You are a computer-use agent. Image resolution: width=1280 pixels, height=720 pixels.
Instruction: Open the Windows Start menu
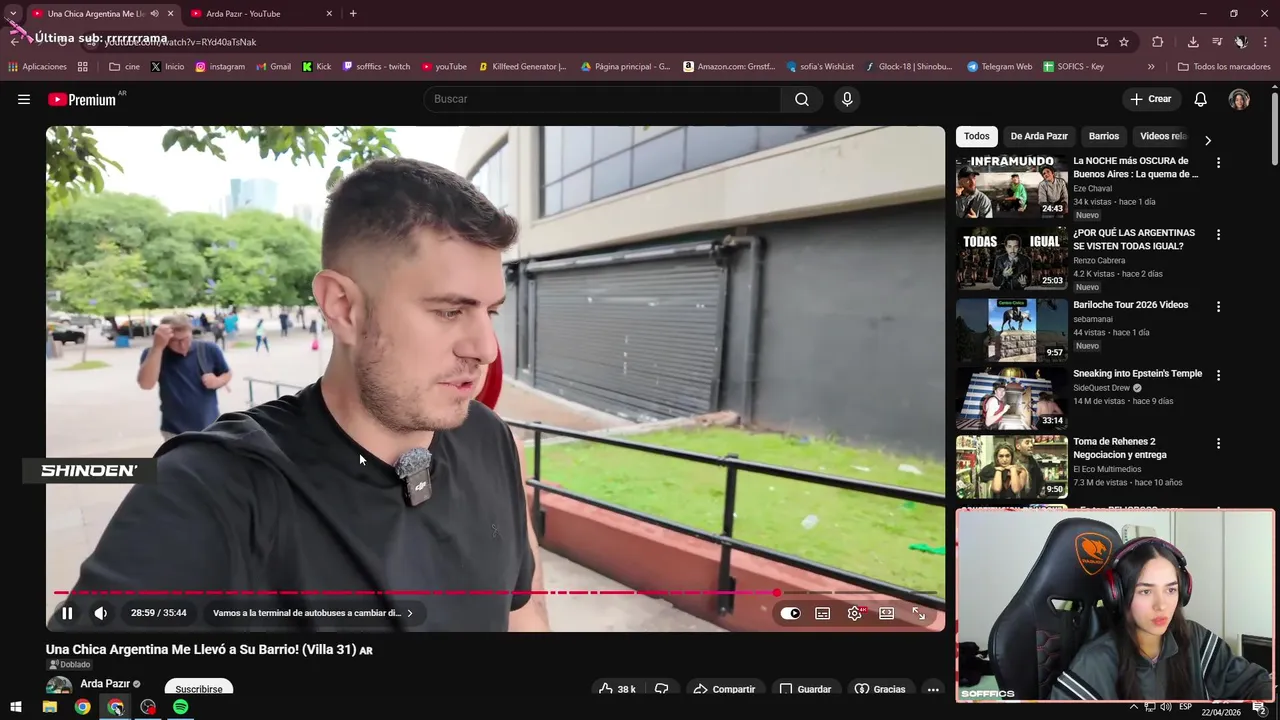(x=16, y=707)
